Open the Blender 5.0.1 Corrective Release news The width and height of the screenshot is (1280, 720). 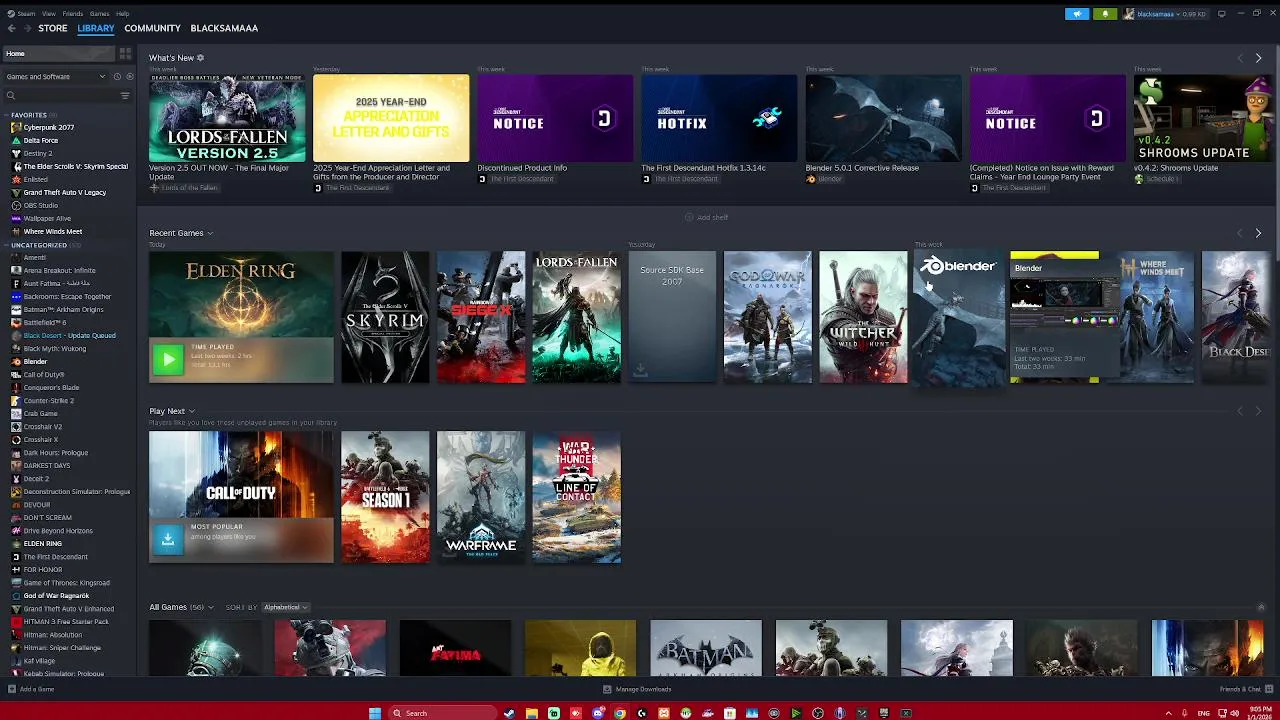883,118
